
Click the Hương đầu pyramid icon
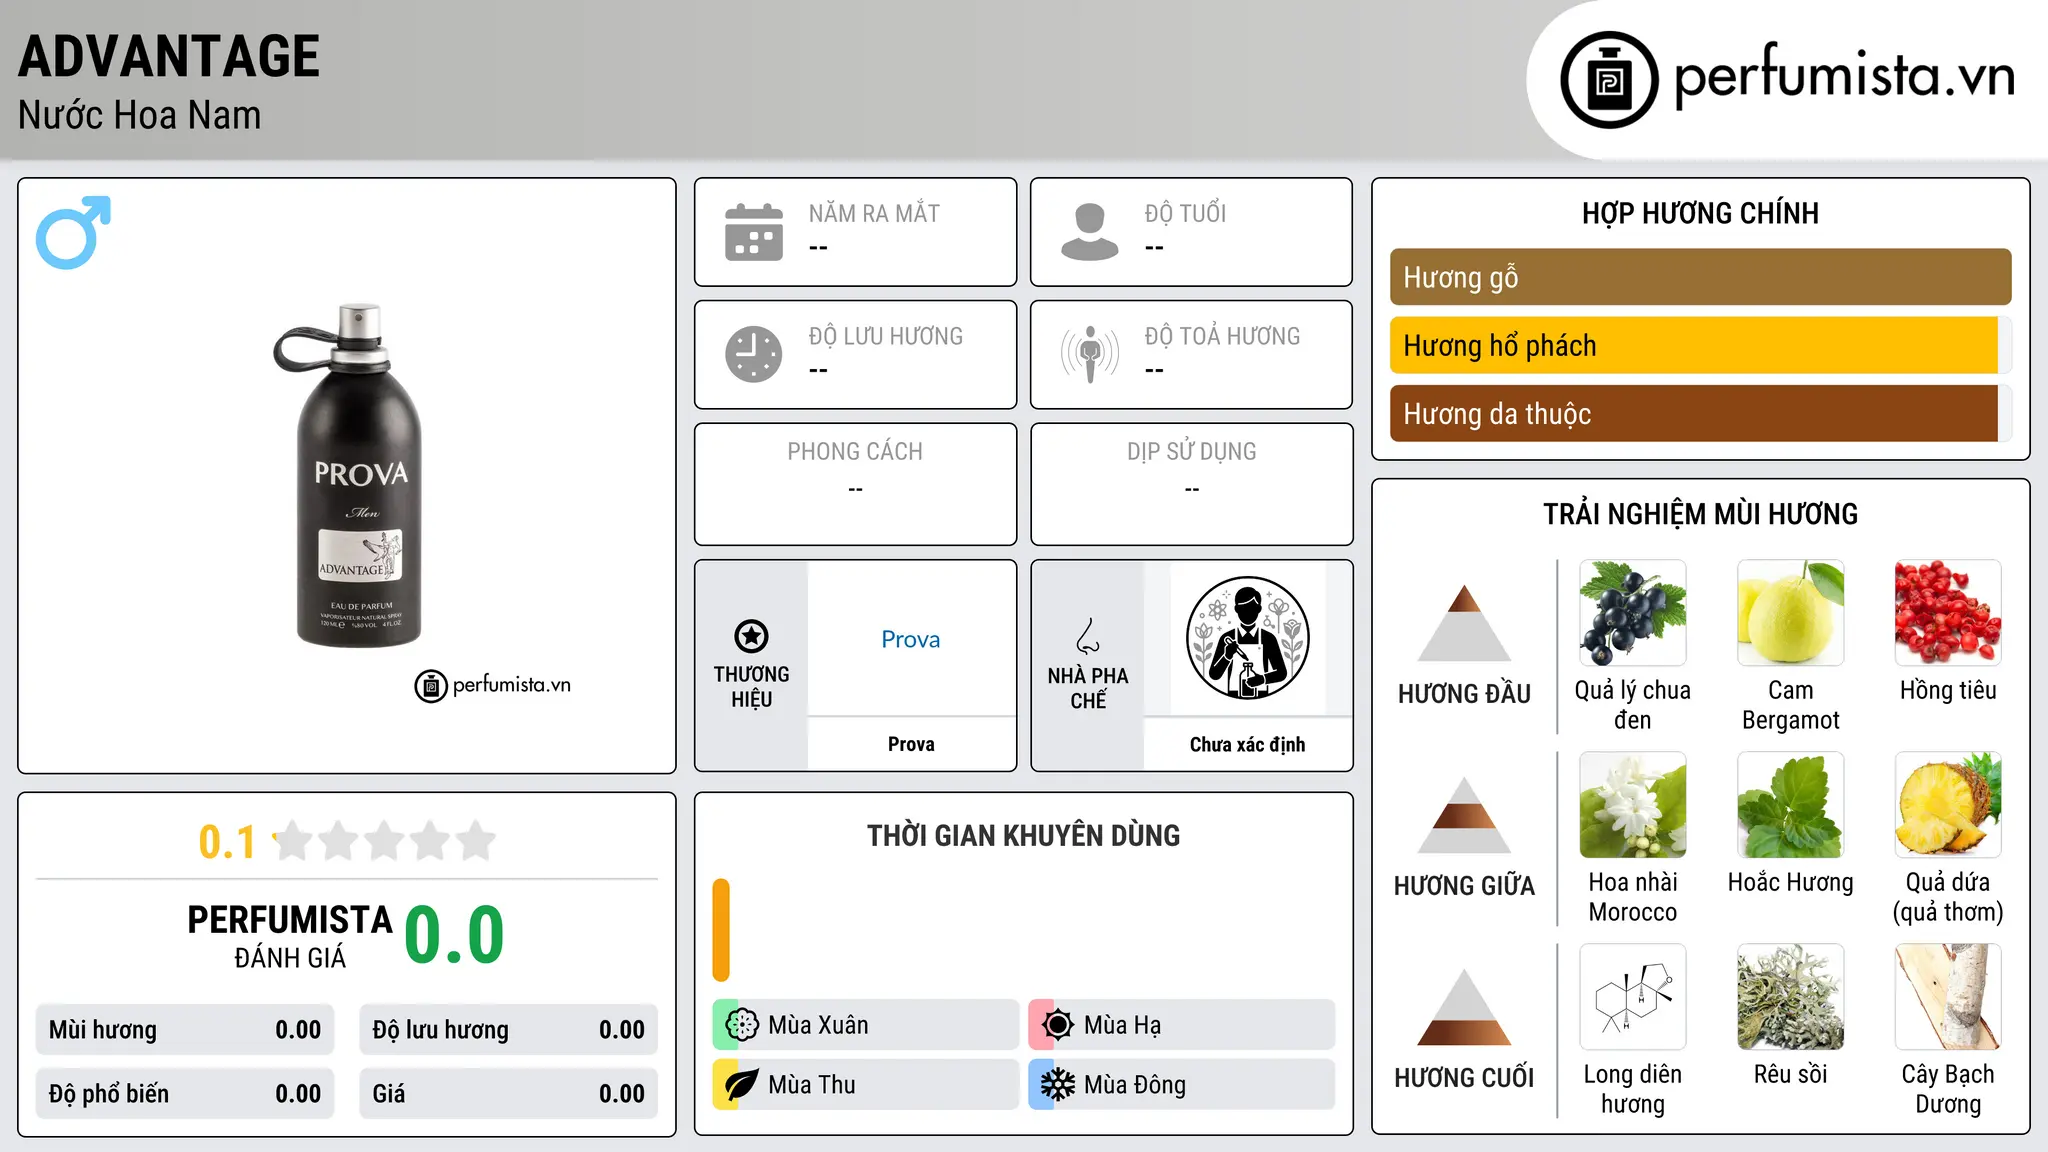click(1465, 623)
